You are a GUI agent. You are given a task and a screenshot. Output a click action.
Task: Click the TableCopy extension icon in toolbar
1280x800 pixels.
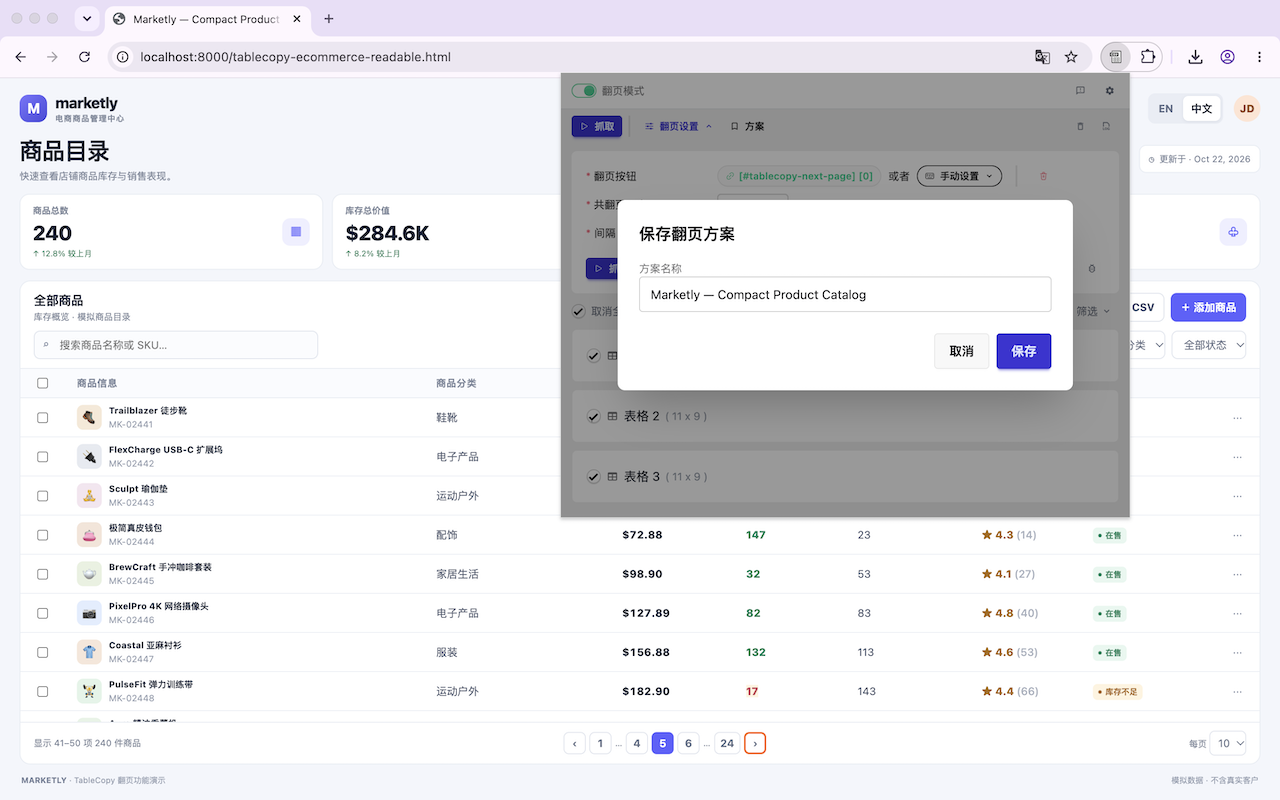1115,57
